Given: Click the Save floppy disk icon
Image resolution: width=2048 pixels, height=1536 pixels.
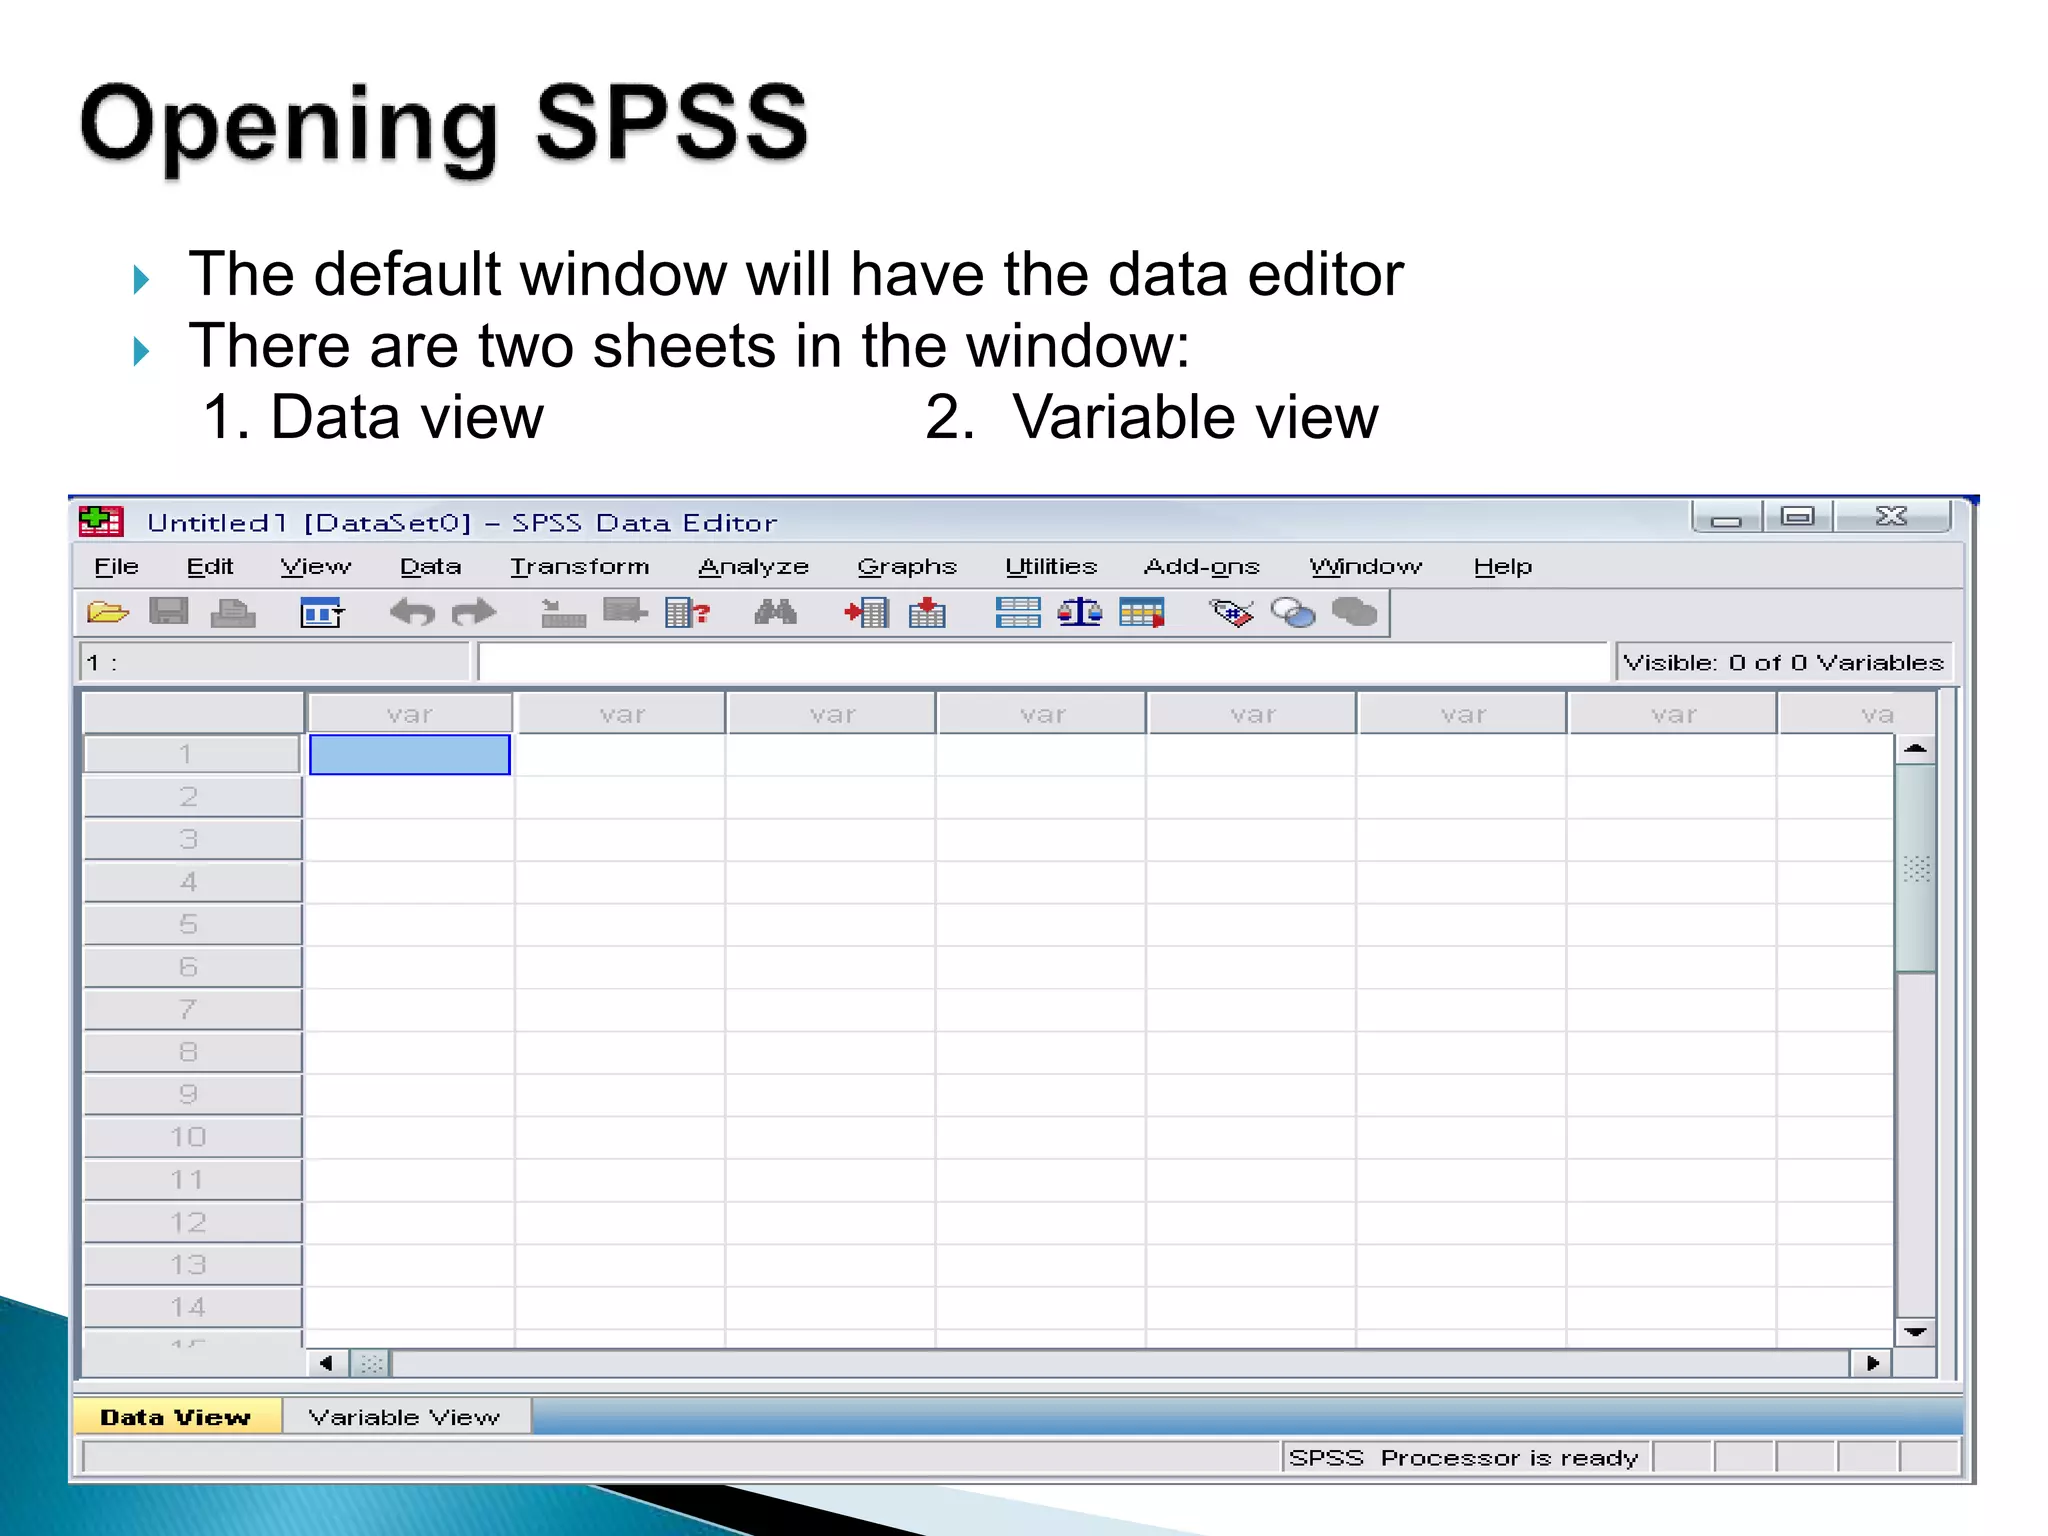Looking at the screenshot, I should tap(168, 611).
